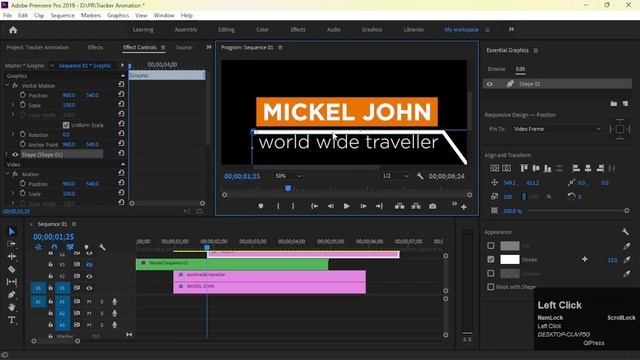
Task: Open the Sequence menu
Action: coord(62,16)
